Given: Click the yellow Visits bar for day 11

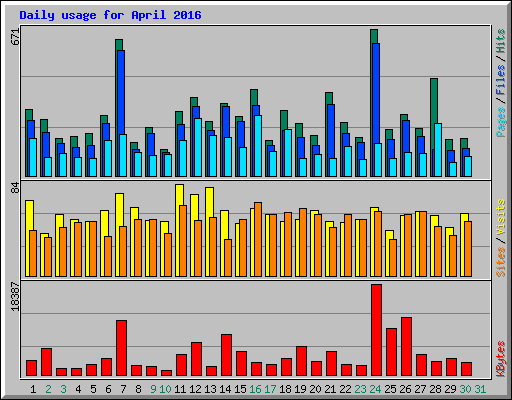Looking at the screenshot, I should (179, 195).
